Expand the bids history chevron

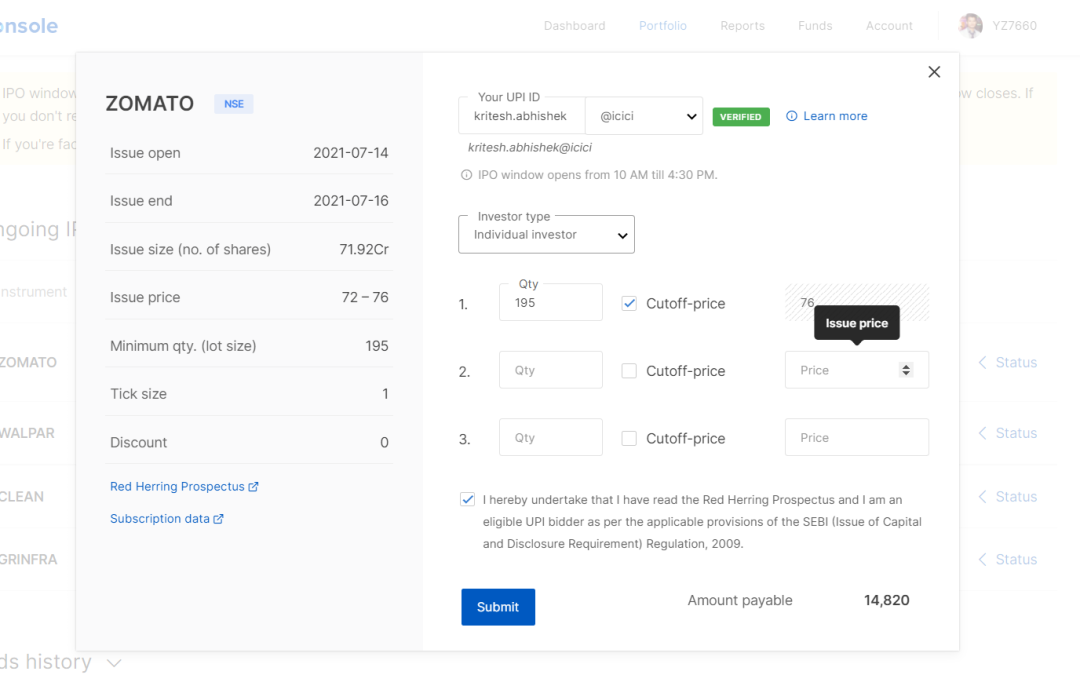(114, 663)
